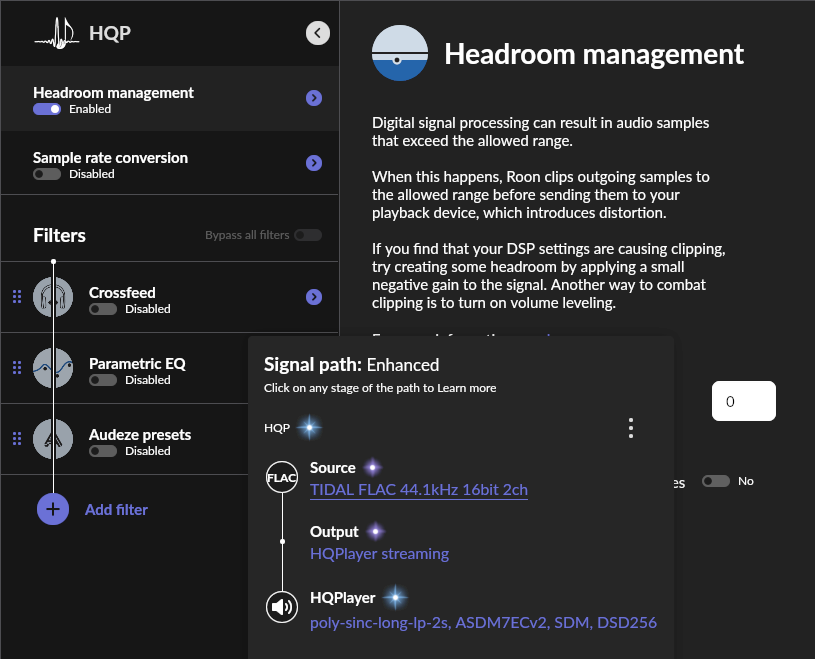Screen dimensions: 815x659
Task: Open TIDAL FLAC 44.1kHz 16bit 2ch link
Action: click(419, 490)
